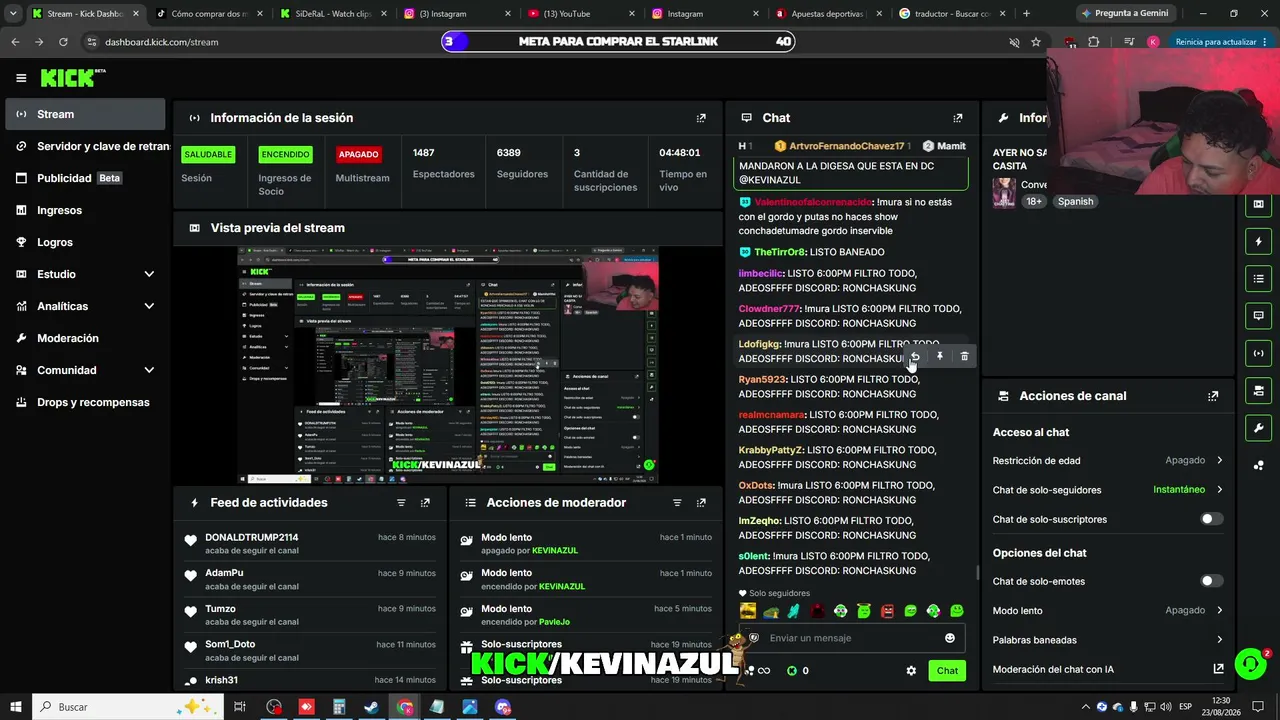Toggle Chat de solo-emotes

1211,581
